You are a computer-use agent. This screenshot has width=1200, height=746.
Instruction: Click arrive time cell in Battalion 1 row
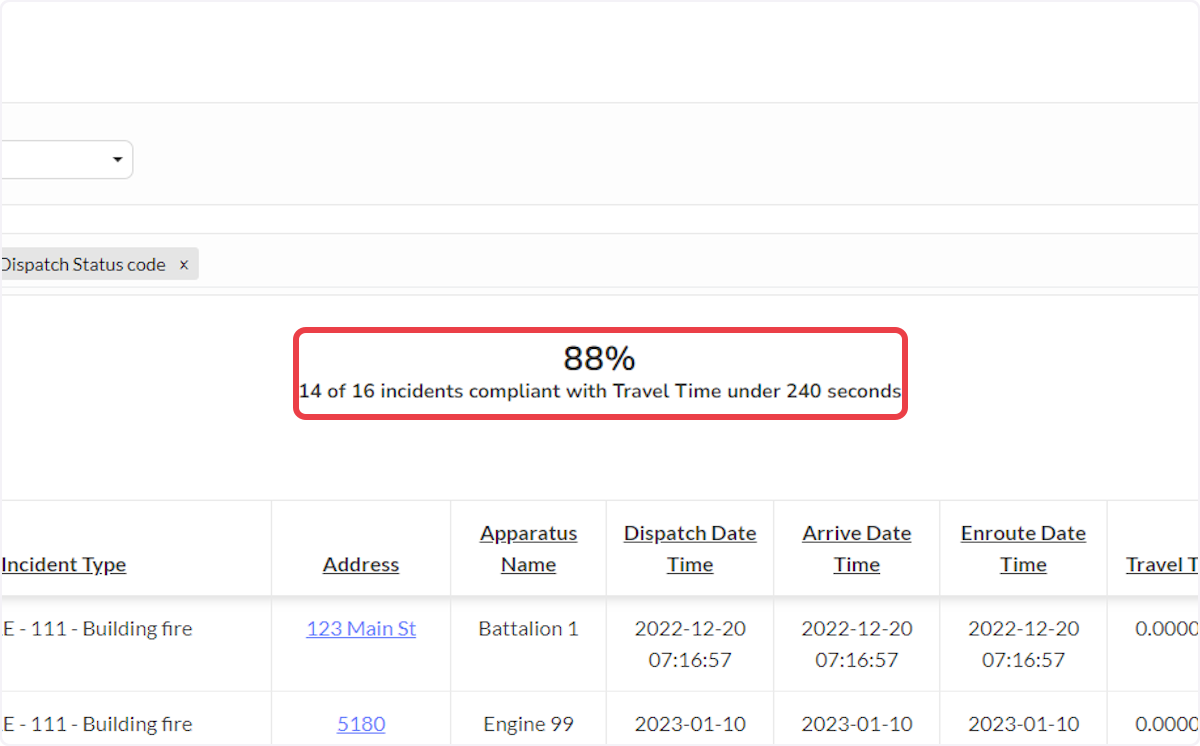[x=857, y=644]
